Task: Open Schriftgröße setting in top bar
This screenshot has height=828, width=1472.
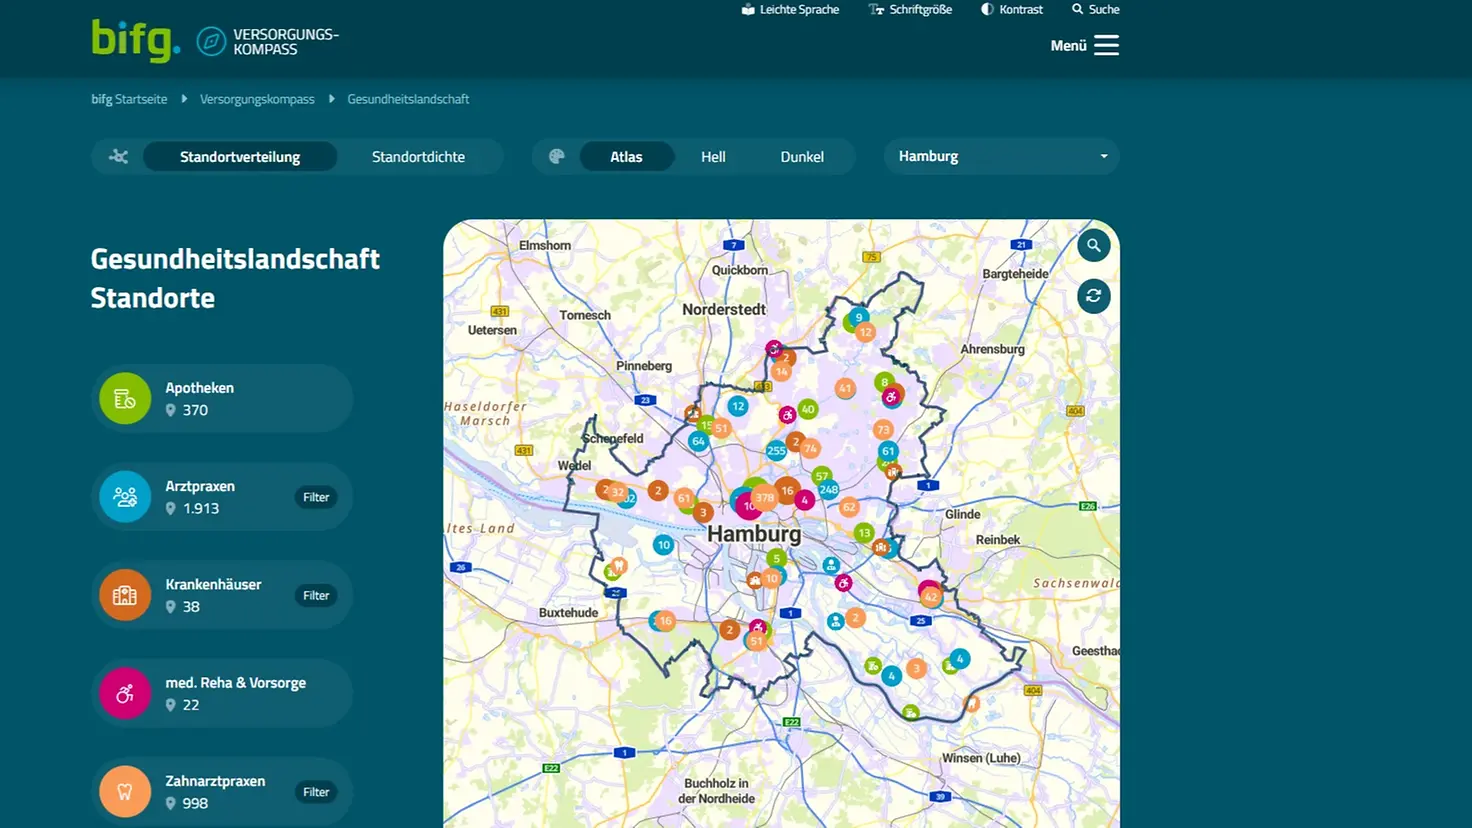Action: click(x=910, y=10)
